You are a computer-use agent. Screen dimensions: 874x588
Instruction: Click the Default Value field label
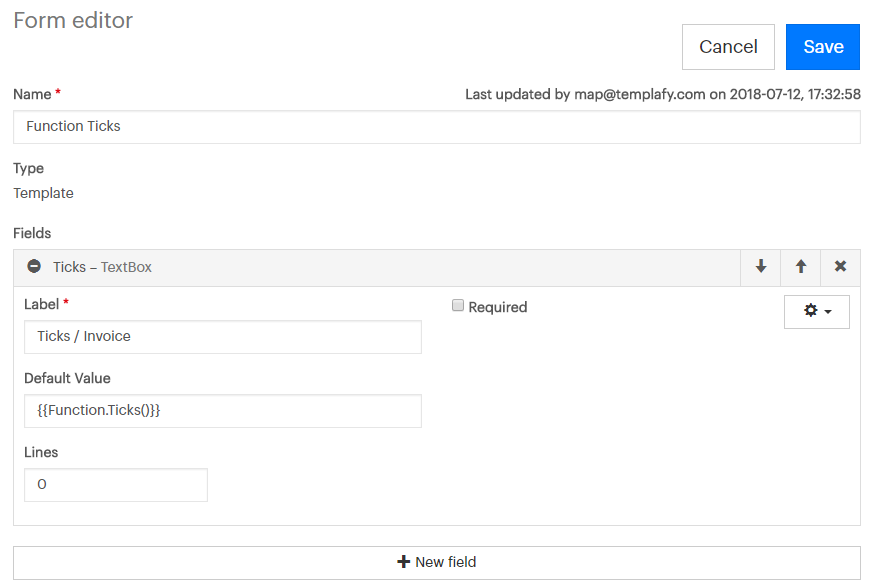click(x=67, y=378)
